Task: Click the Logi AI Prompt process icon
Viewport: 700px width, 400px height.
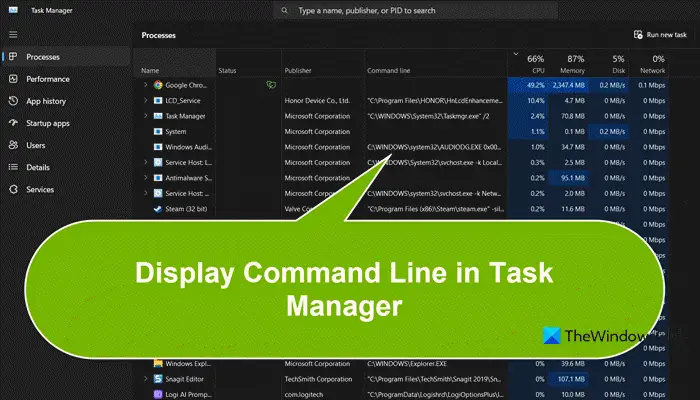Action: pyautogui.click(x=158, y=394)
